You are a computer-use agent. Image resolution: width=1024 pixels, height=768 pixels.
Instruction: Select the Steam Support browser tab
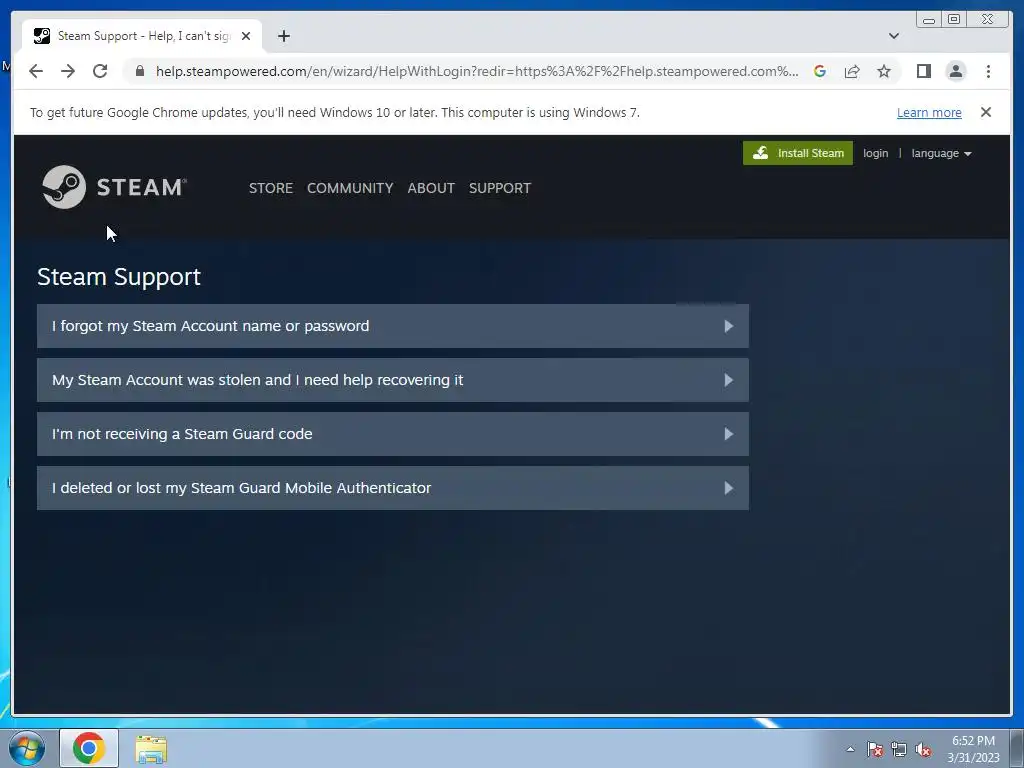142,36
